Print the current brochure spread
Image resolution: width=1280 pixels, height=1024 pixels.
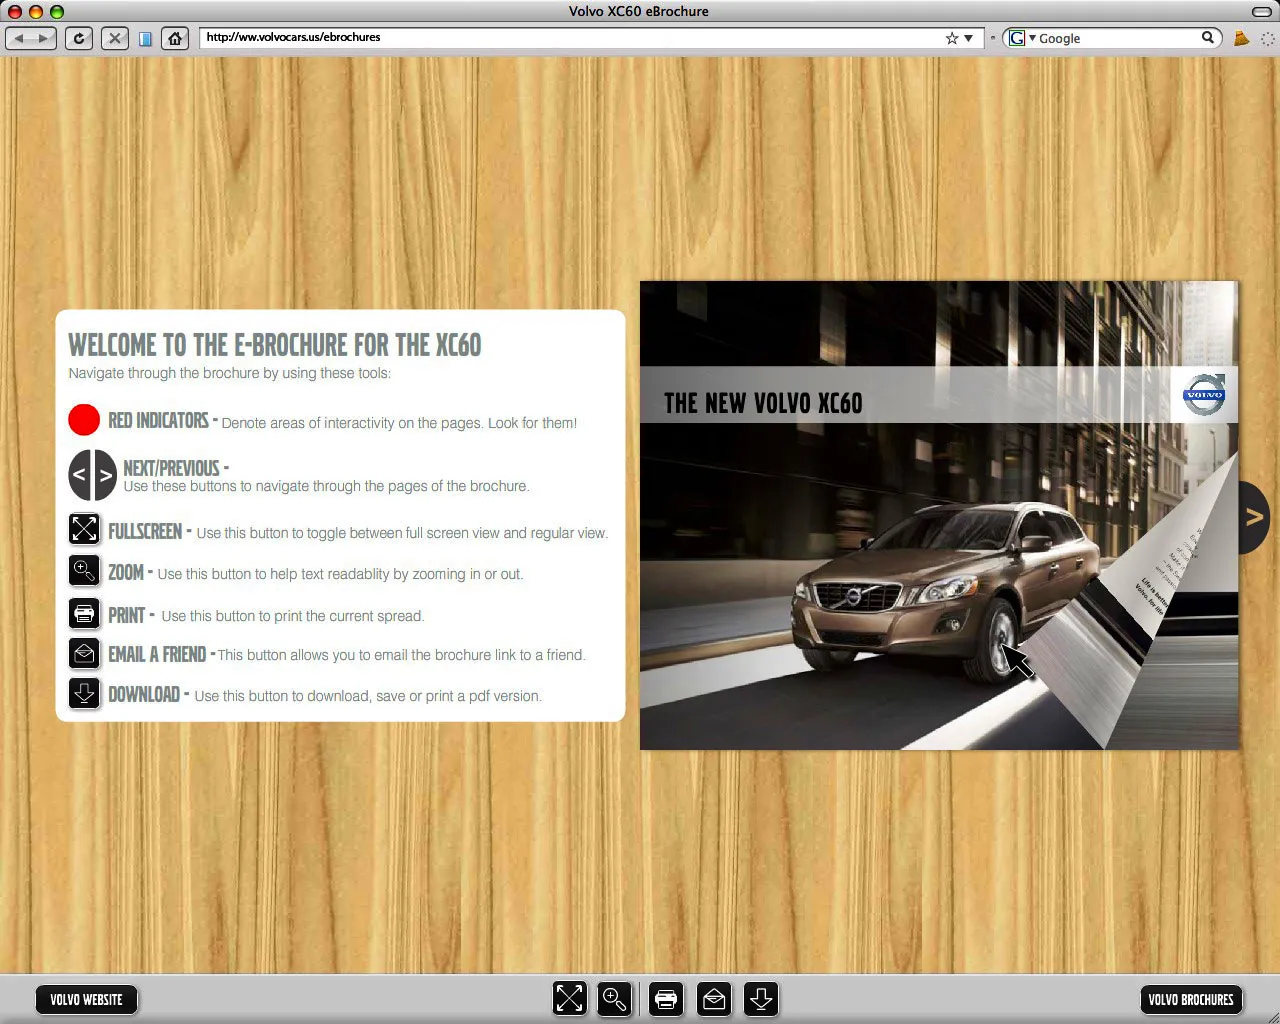coord(666,998)
